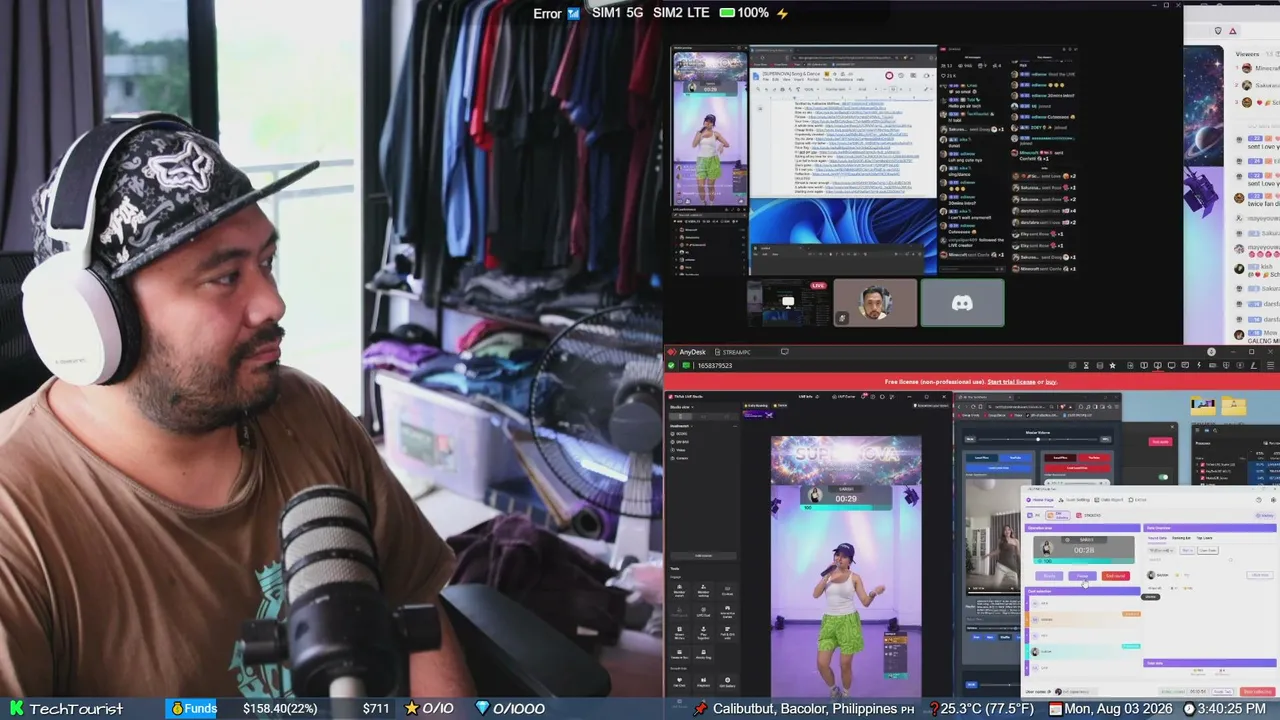Viewport: 1280px width, 720px height.
Task: Open the Room Setting tab
Action: coord(1076,500)
